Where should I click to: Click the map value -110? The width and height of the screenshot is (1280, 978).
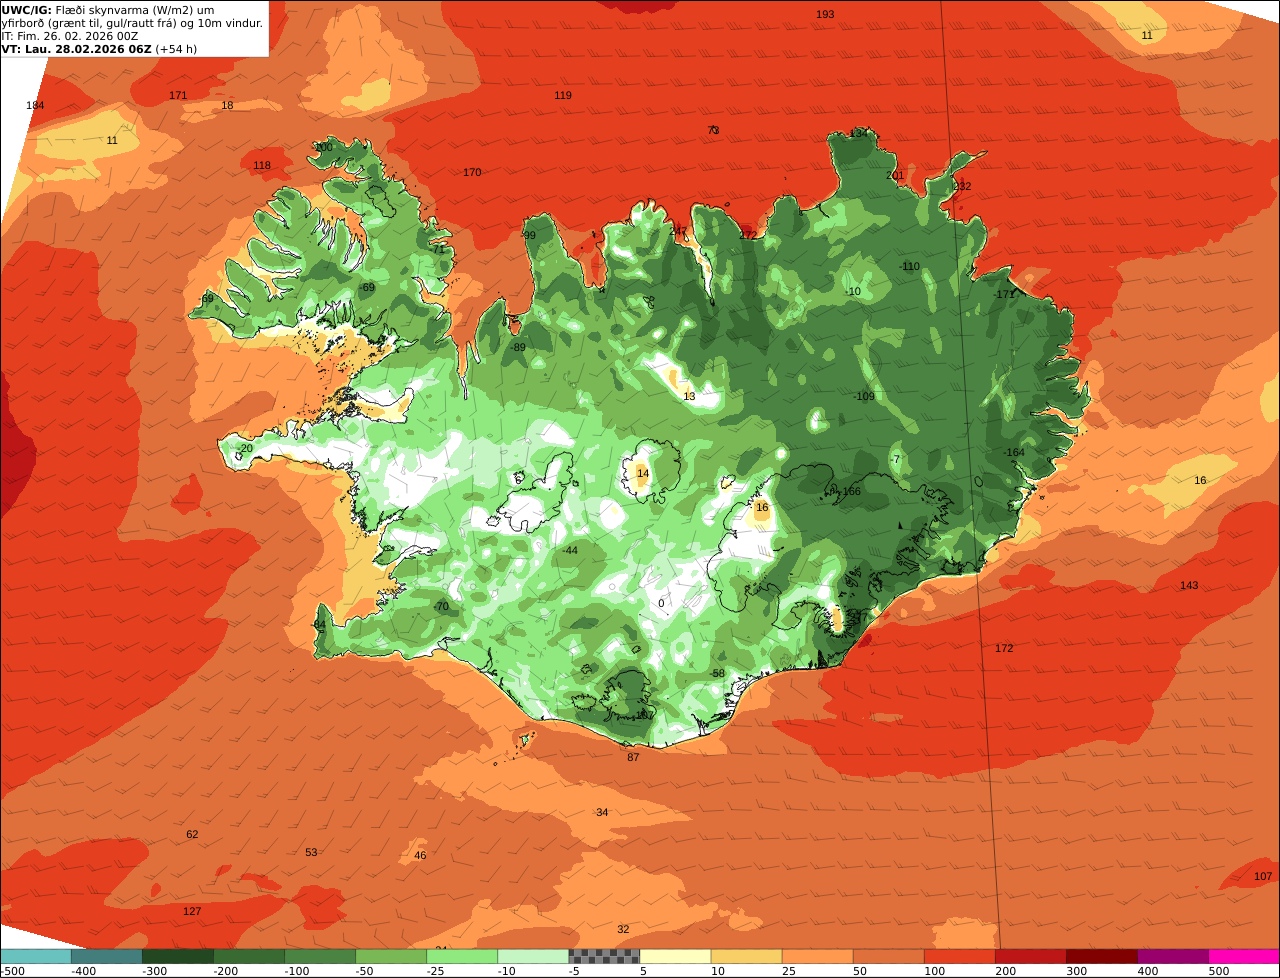(909, 266)
